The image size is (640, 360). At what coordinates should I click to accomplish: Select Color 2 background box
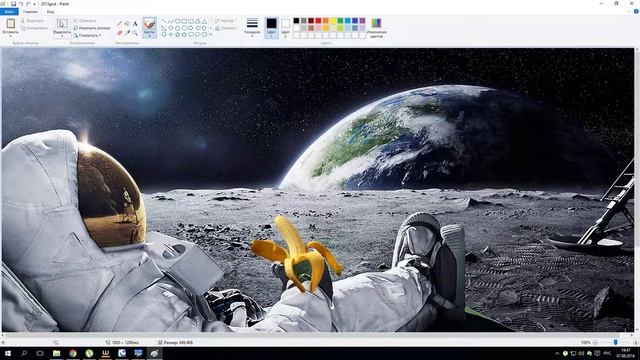pos(285,28)
